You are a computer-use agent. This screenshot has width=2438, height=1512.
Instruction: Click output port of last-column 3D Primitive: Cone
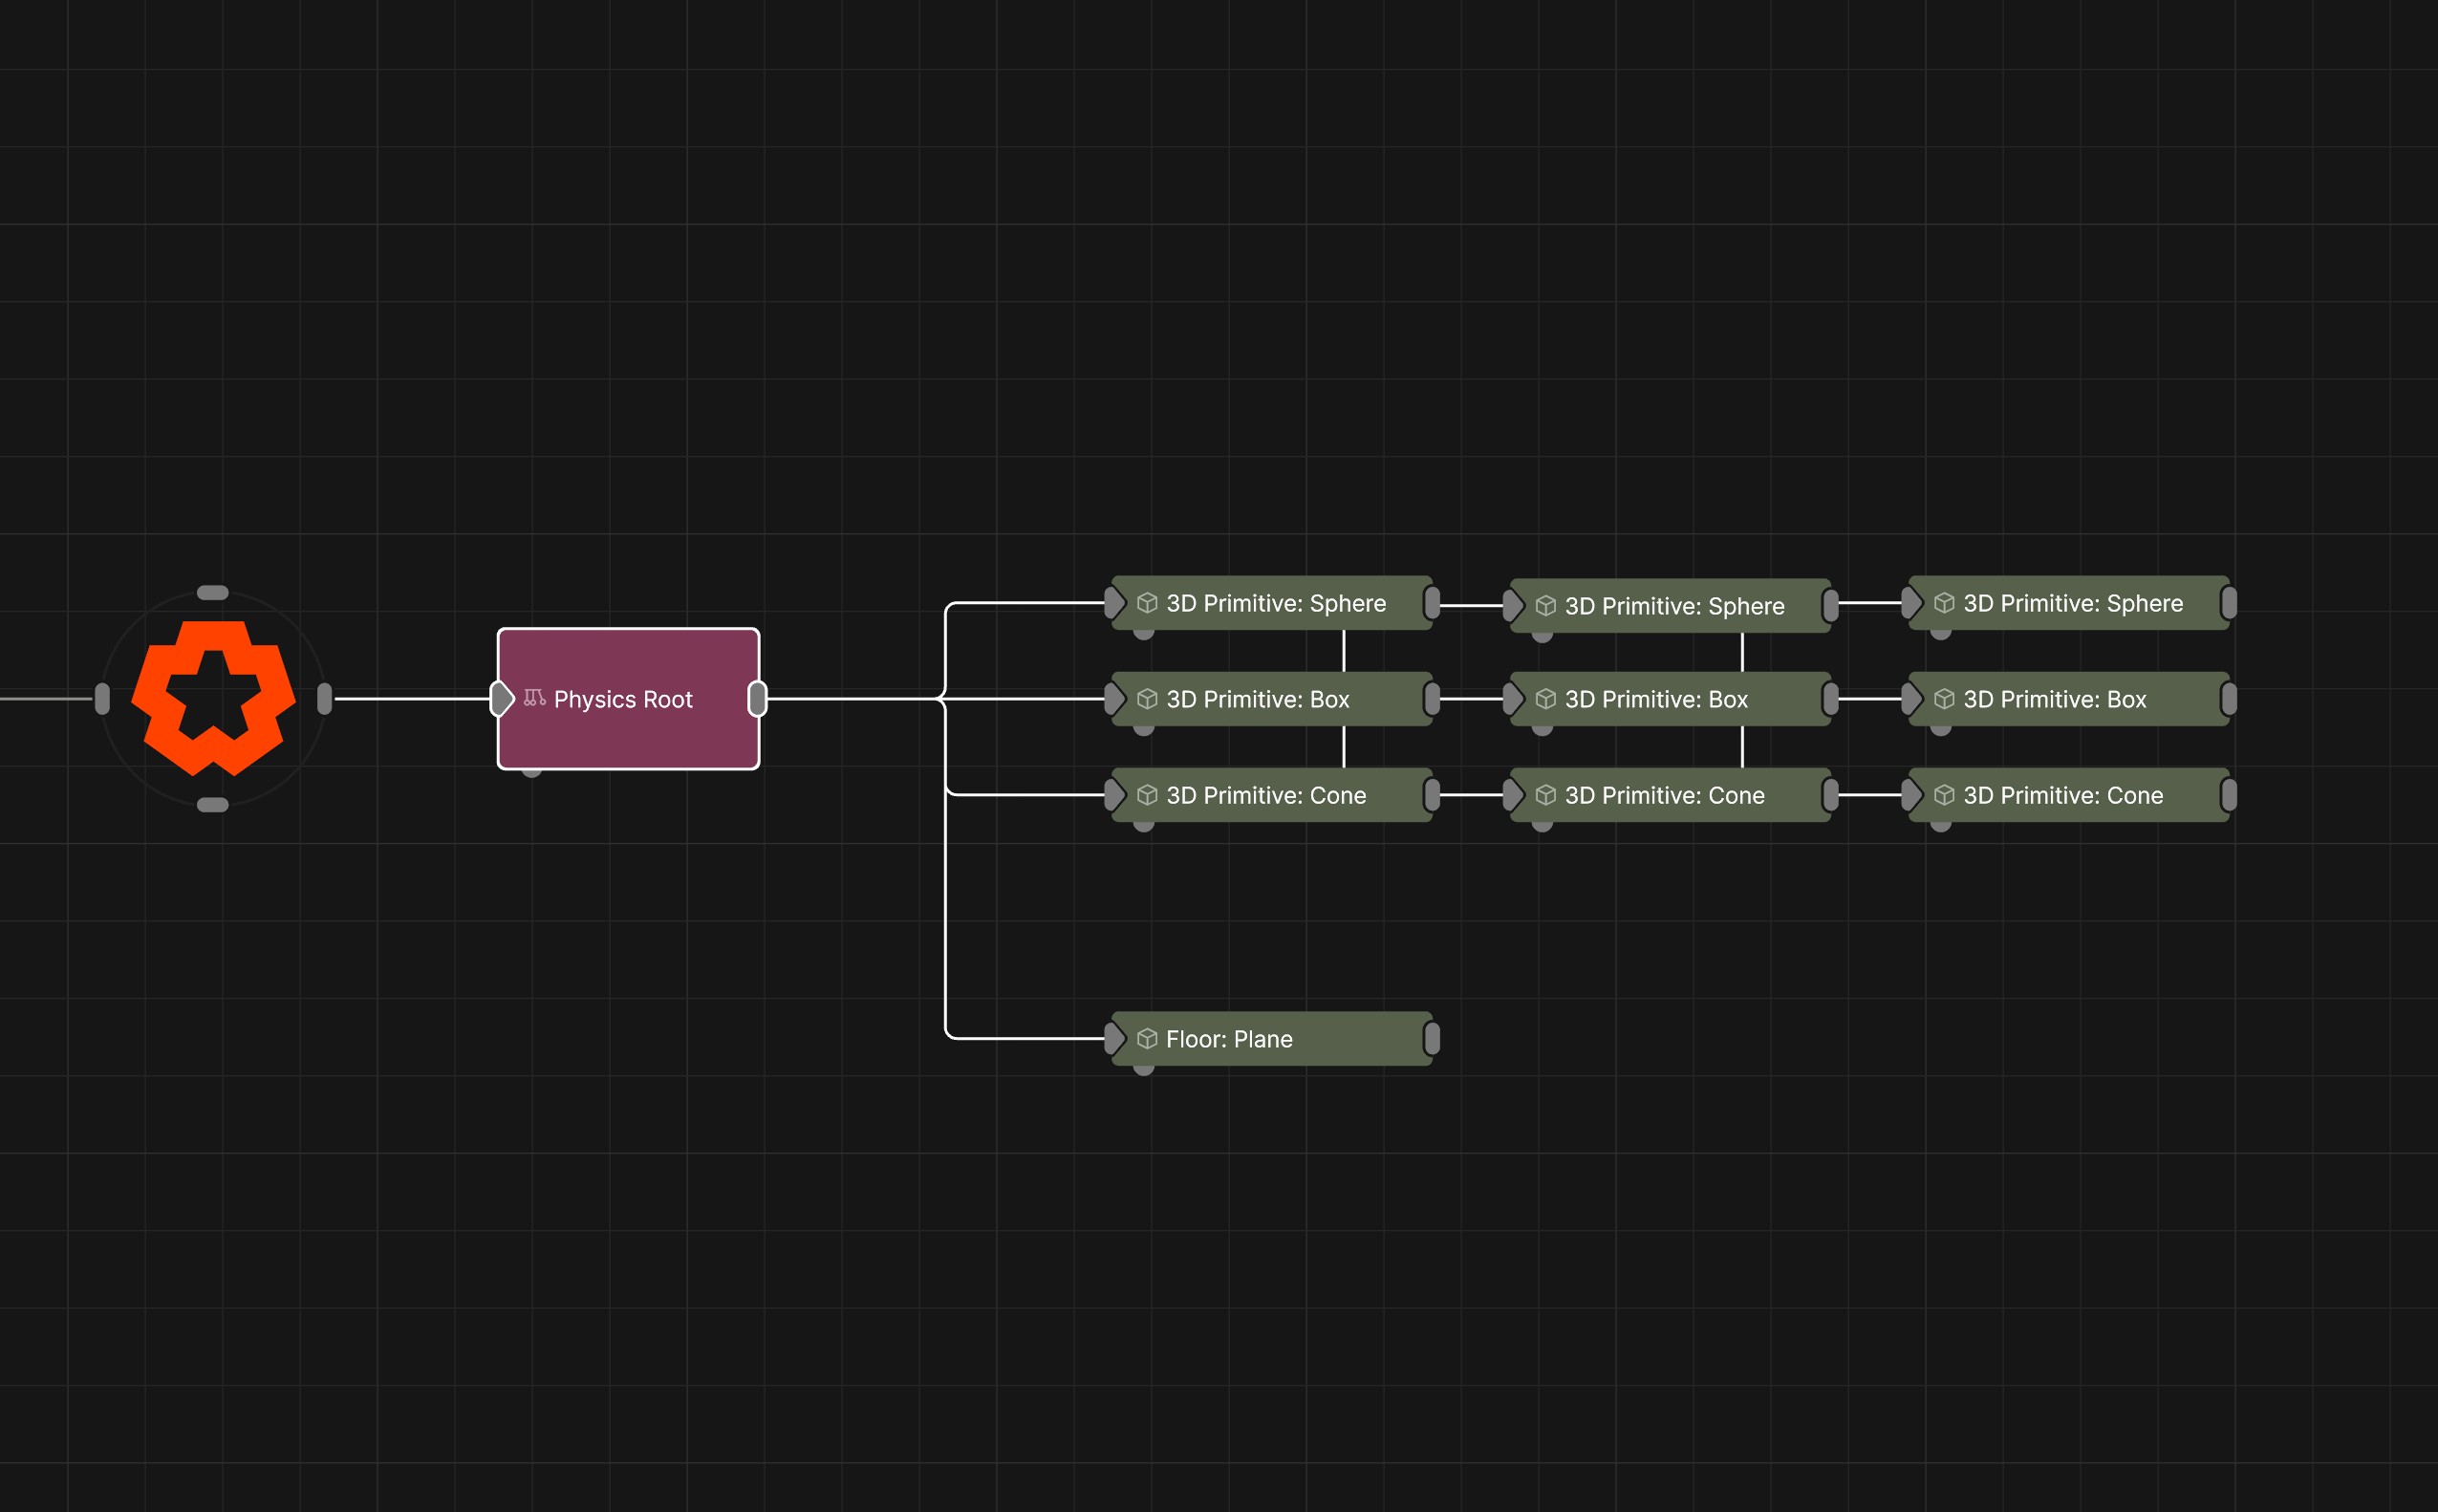click(2229, 795)
